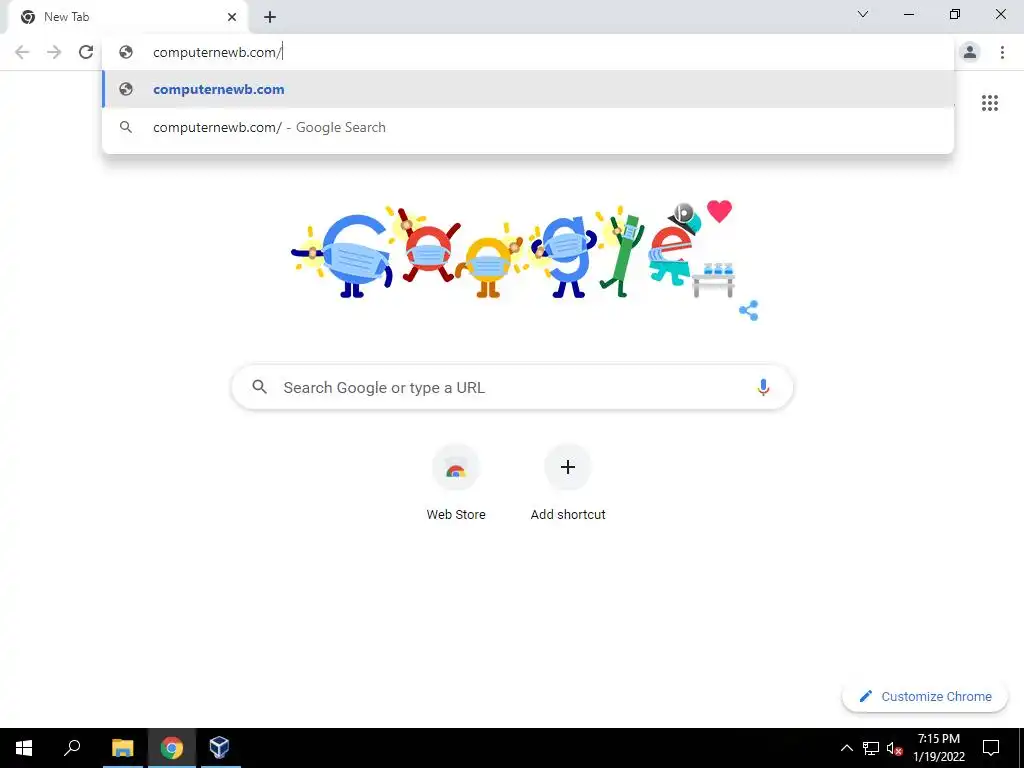Viewport: 1024px width, 768px height.
Task: Click the browser forward arrow
Action: [54, 52]
